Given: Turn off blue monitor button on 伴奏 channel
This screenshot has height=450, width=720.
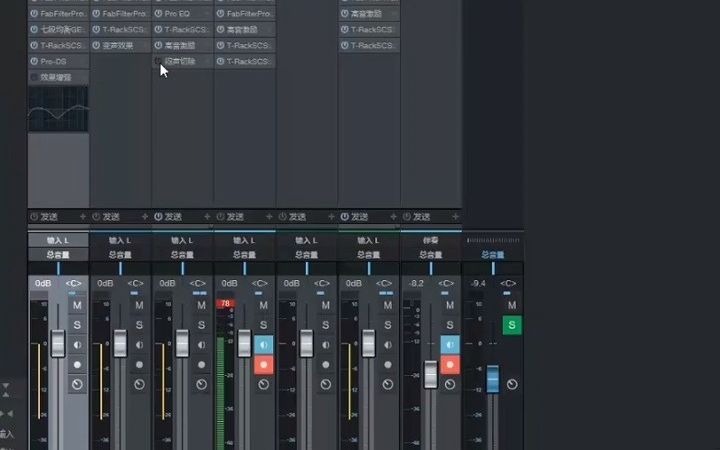Looking at the screenshot, I should [450, 345].
